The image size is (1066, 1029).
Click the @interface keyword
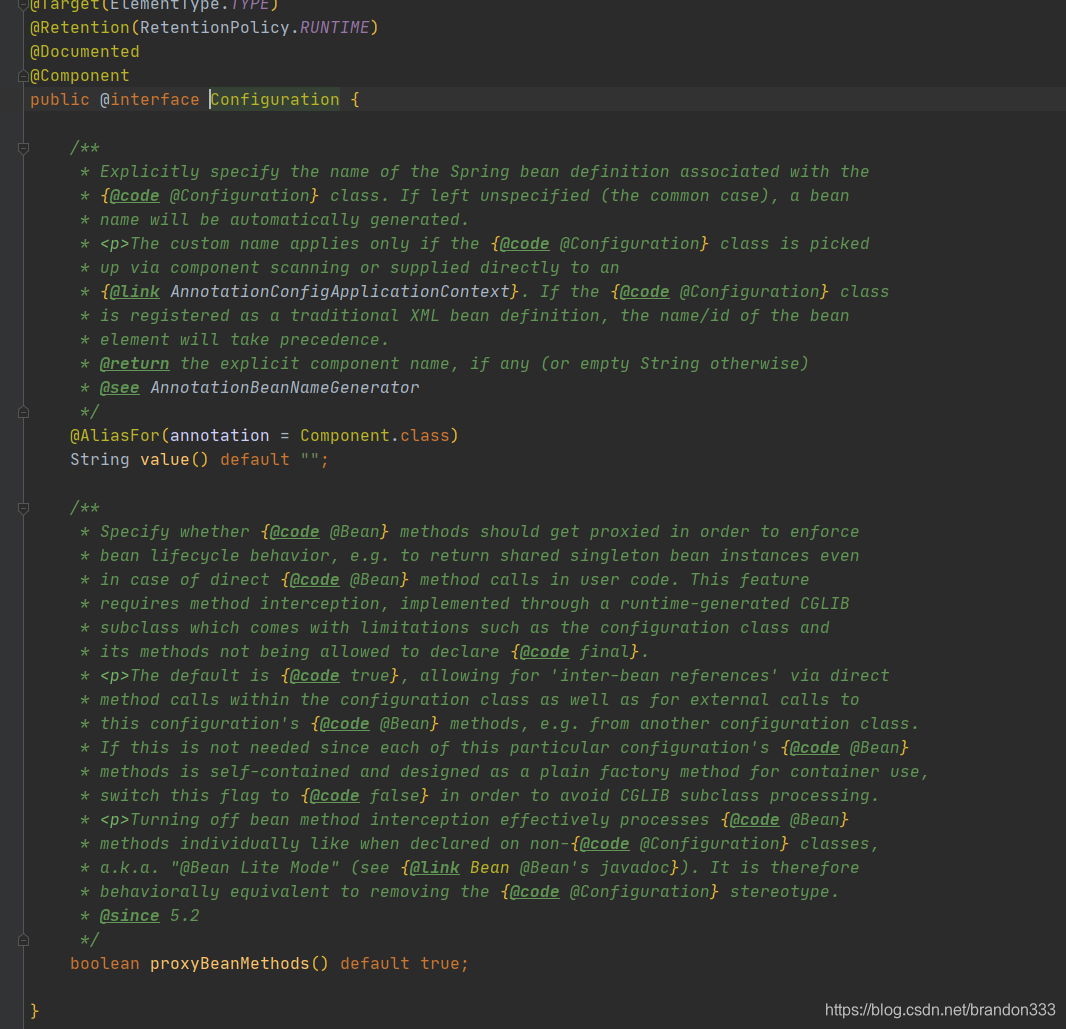pos(150,100)
